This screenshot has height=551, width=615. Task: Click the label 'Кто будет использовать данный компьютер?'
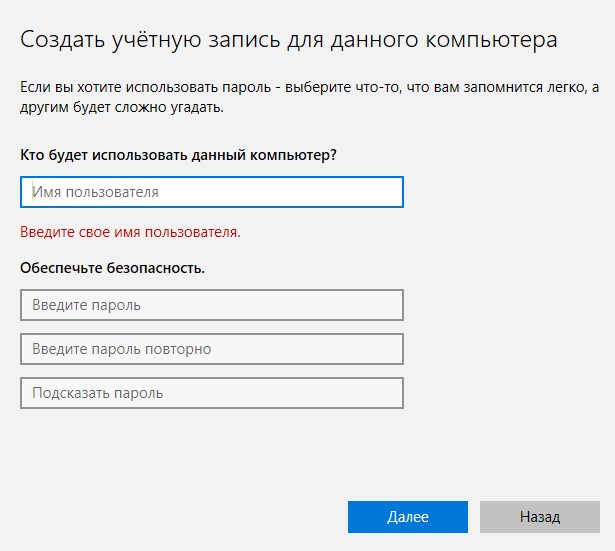pos(178,155)
